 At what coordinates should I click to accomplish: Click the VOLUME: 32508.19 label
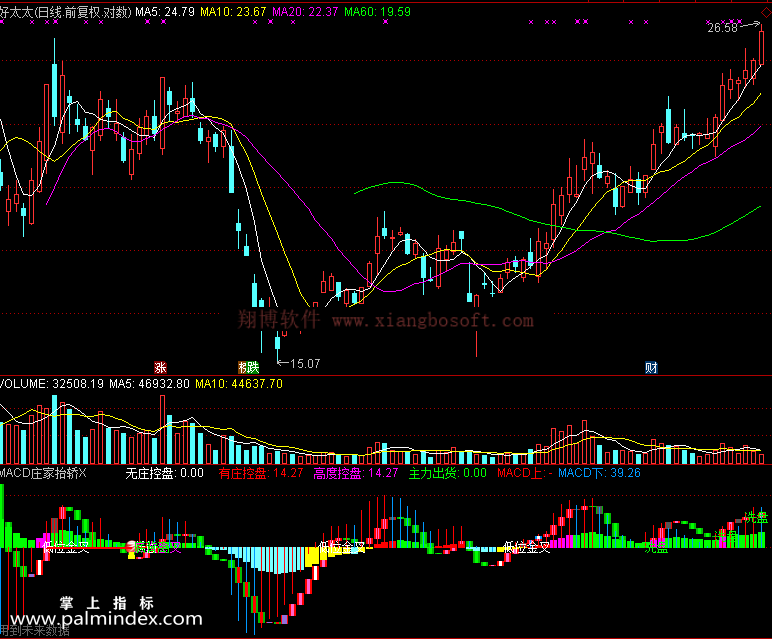click(x=52, y=383)
